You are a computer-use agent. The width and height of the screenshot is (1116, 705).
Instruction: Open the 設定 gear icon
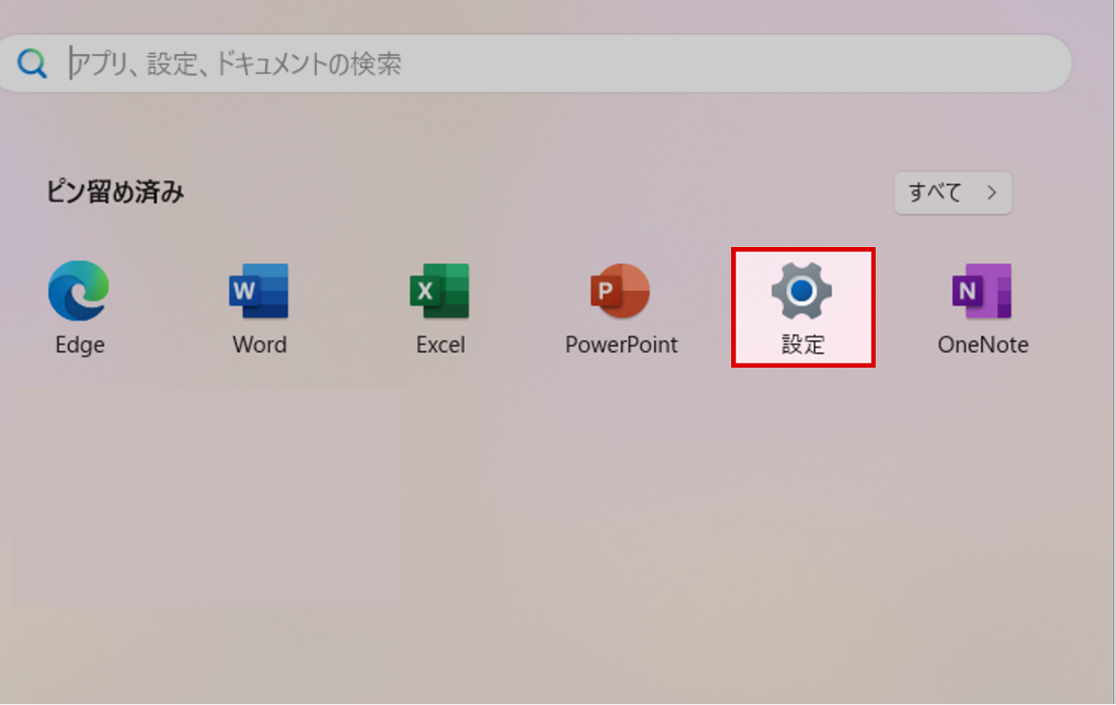click(801, 291)
